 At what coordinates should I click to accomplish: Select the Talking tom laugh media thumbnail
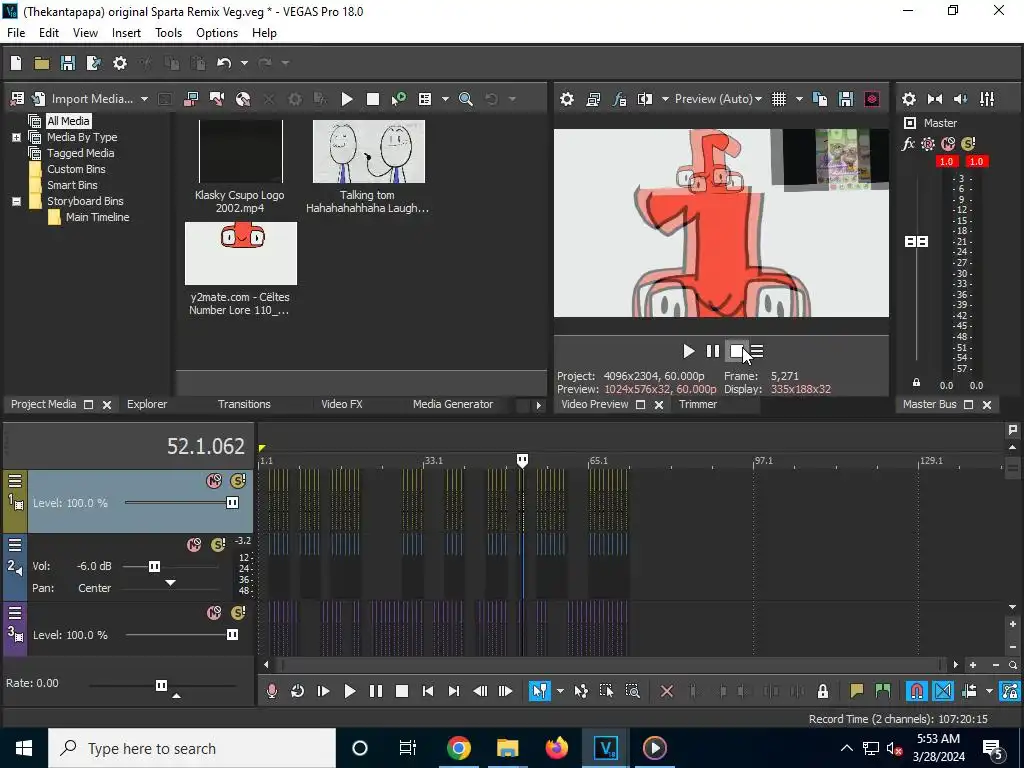(x=368, y=152)
